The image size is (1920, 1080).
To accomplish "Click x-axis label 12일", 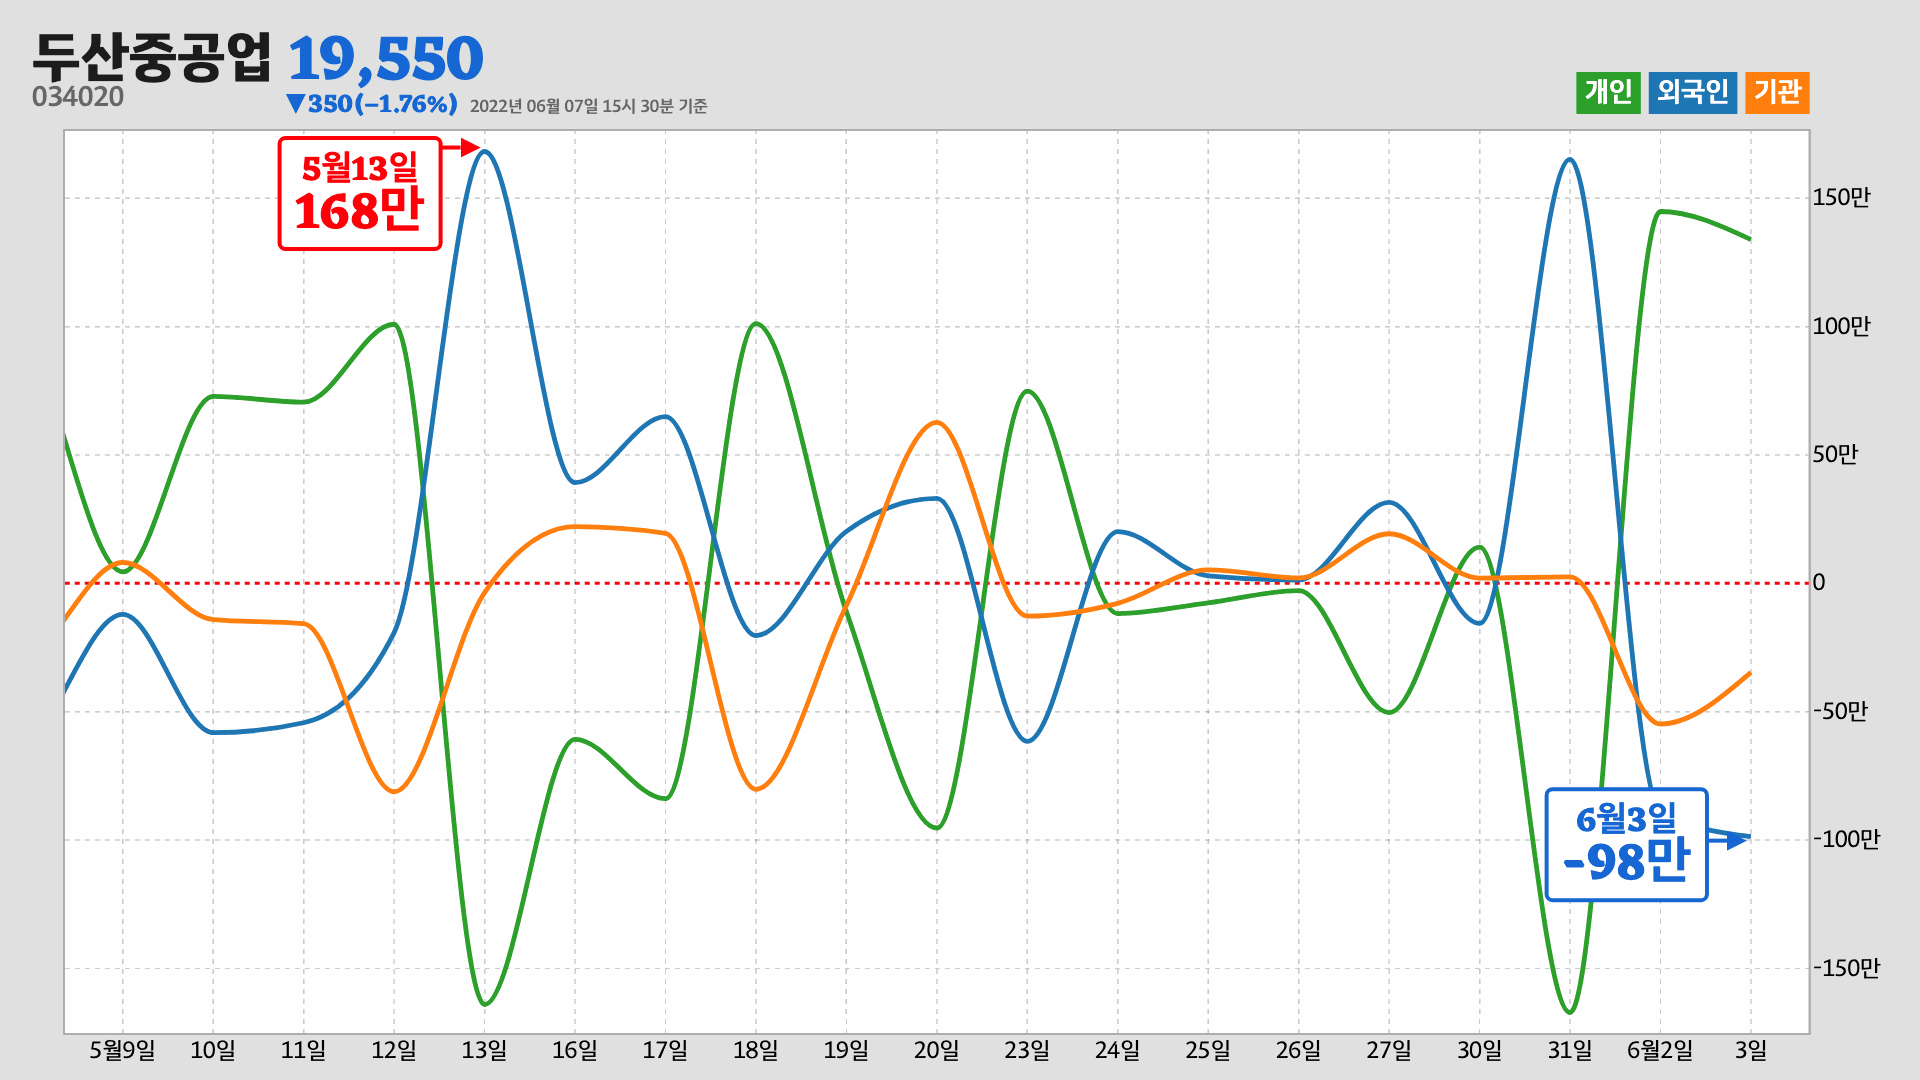I will pos(394,1050).
